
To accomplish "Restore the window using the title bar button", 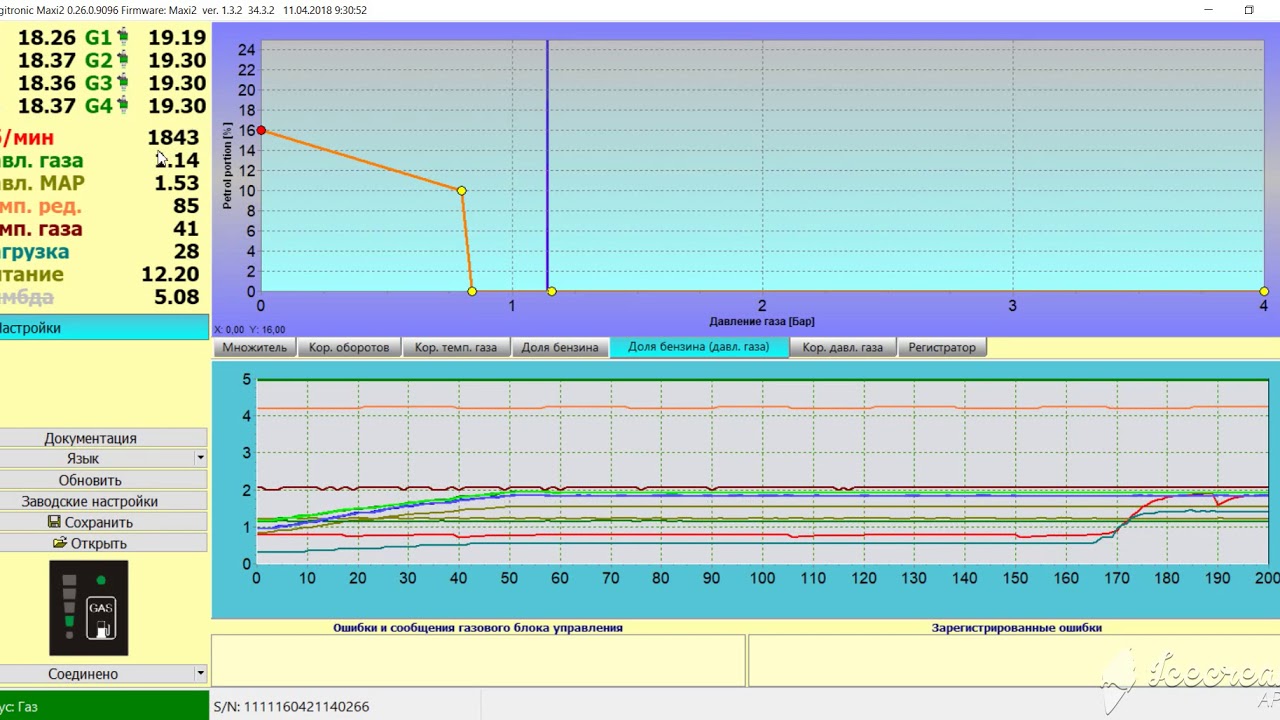I will (1249, 10).
